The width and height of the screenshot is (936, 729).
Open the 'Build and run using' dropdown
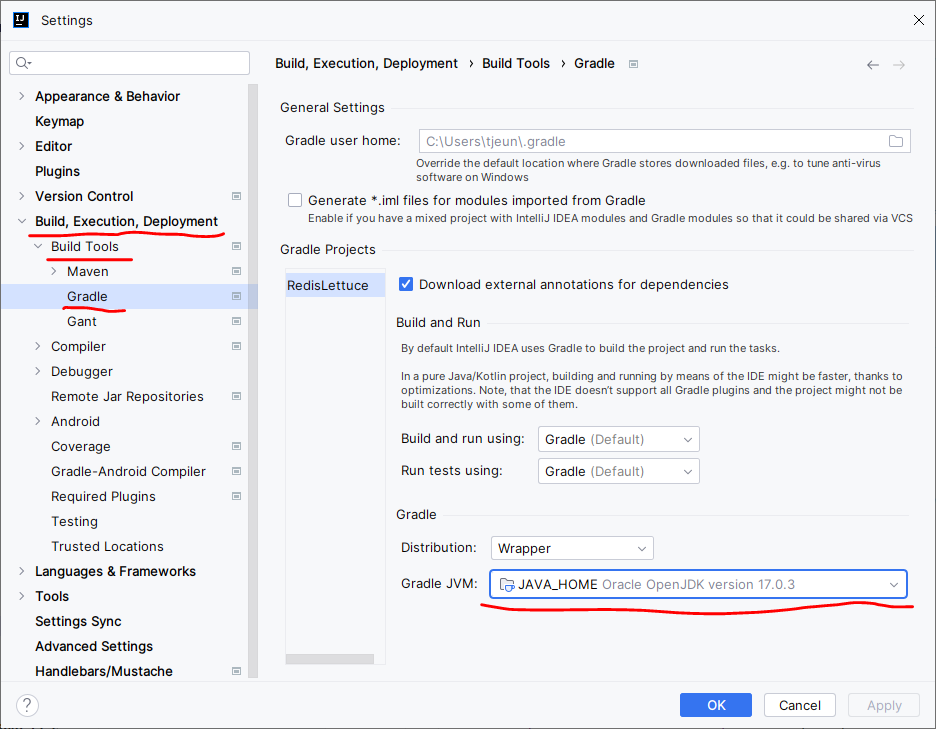click(618, 438)
